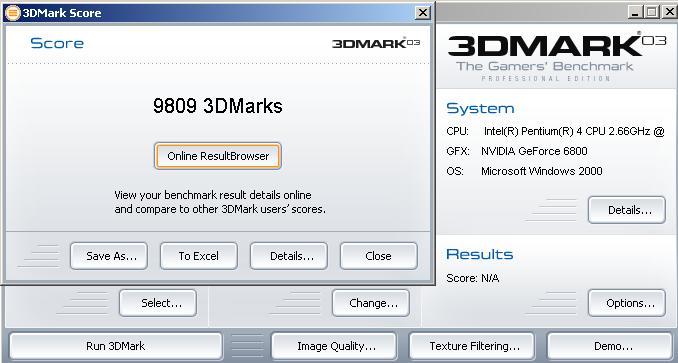This screenshot has width=678, height=363.
Task: Open the Image Quality tool
Action: pos(334,346)
